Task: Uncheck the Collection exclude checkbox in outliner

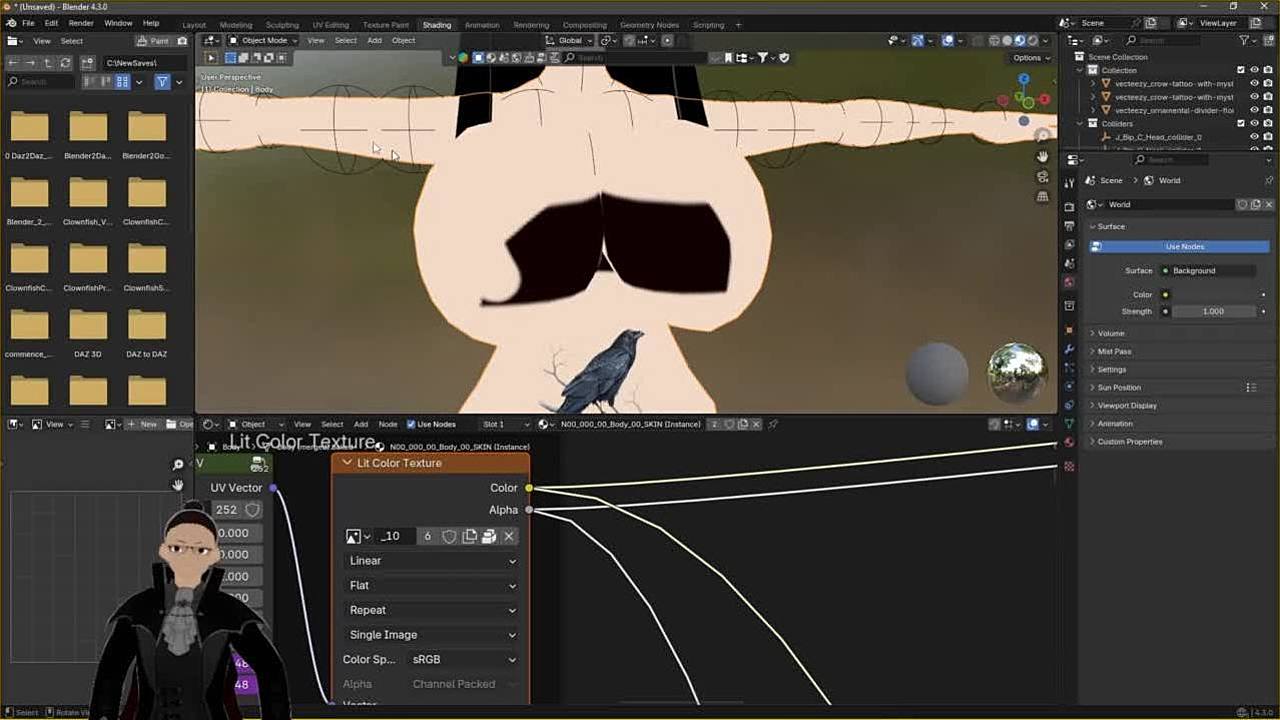Action: click(1241, 70)
